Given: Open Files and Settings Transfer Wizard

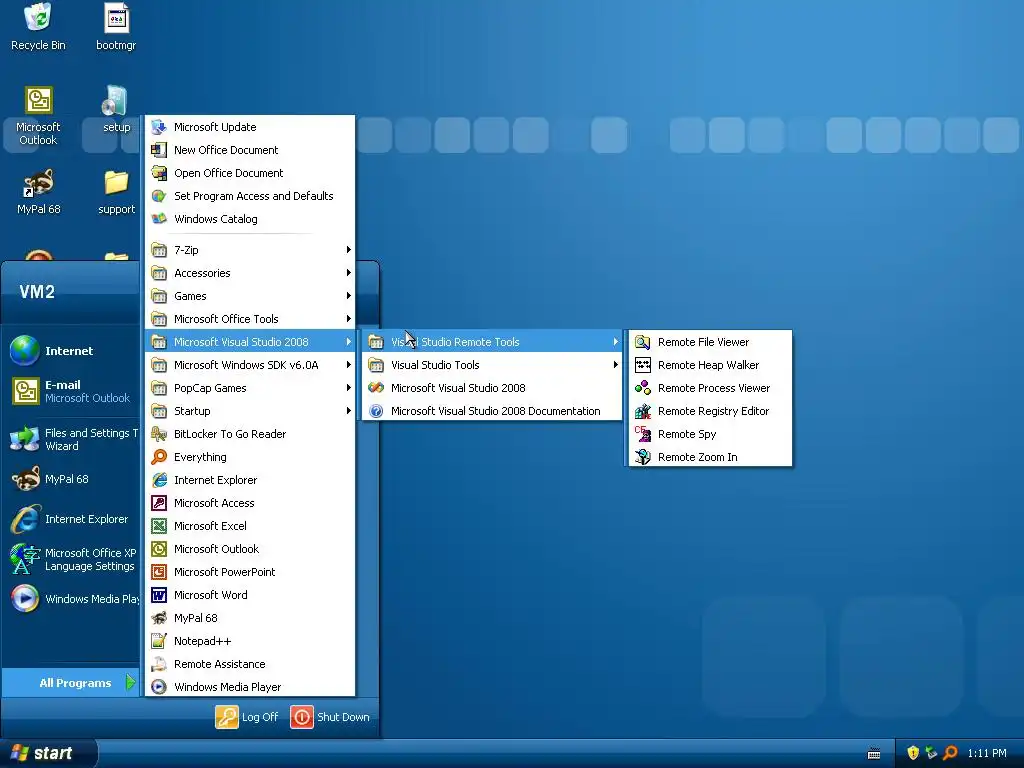Looking at the screenshot, I should 71,440.
